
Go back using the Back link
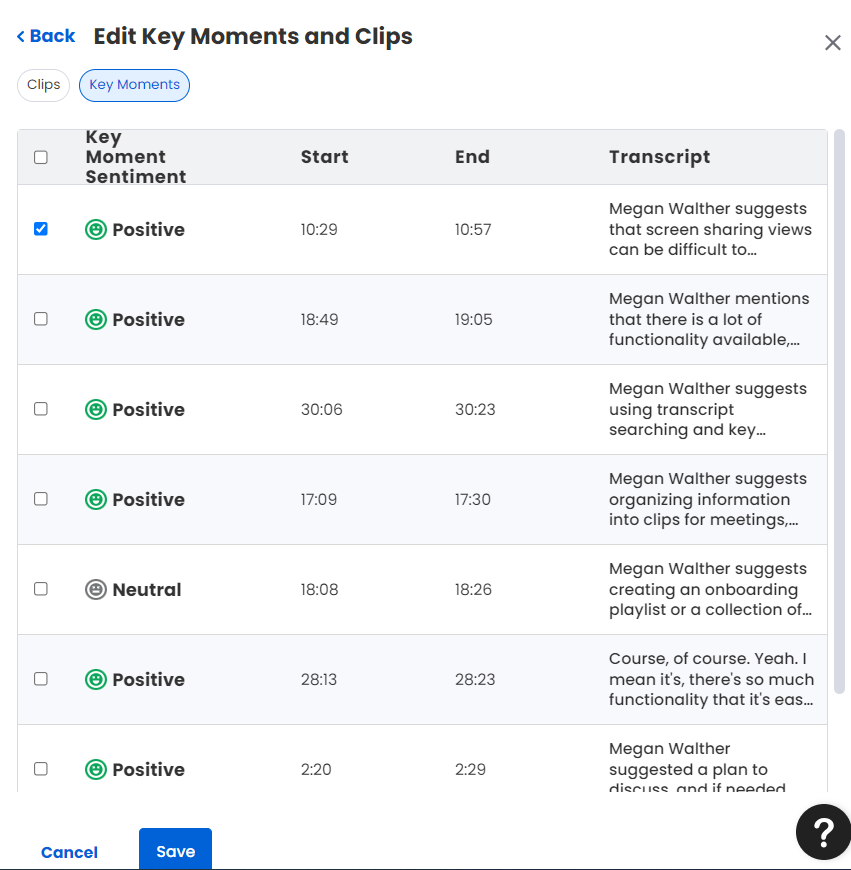[x=46, y=36]
